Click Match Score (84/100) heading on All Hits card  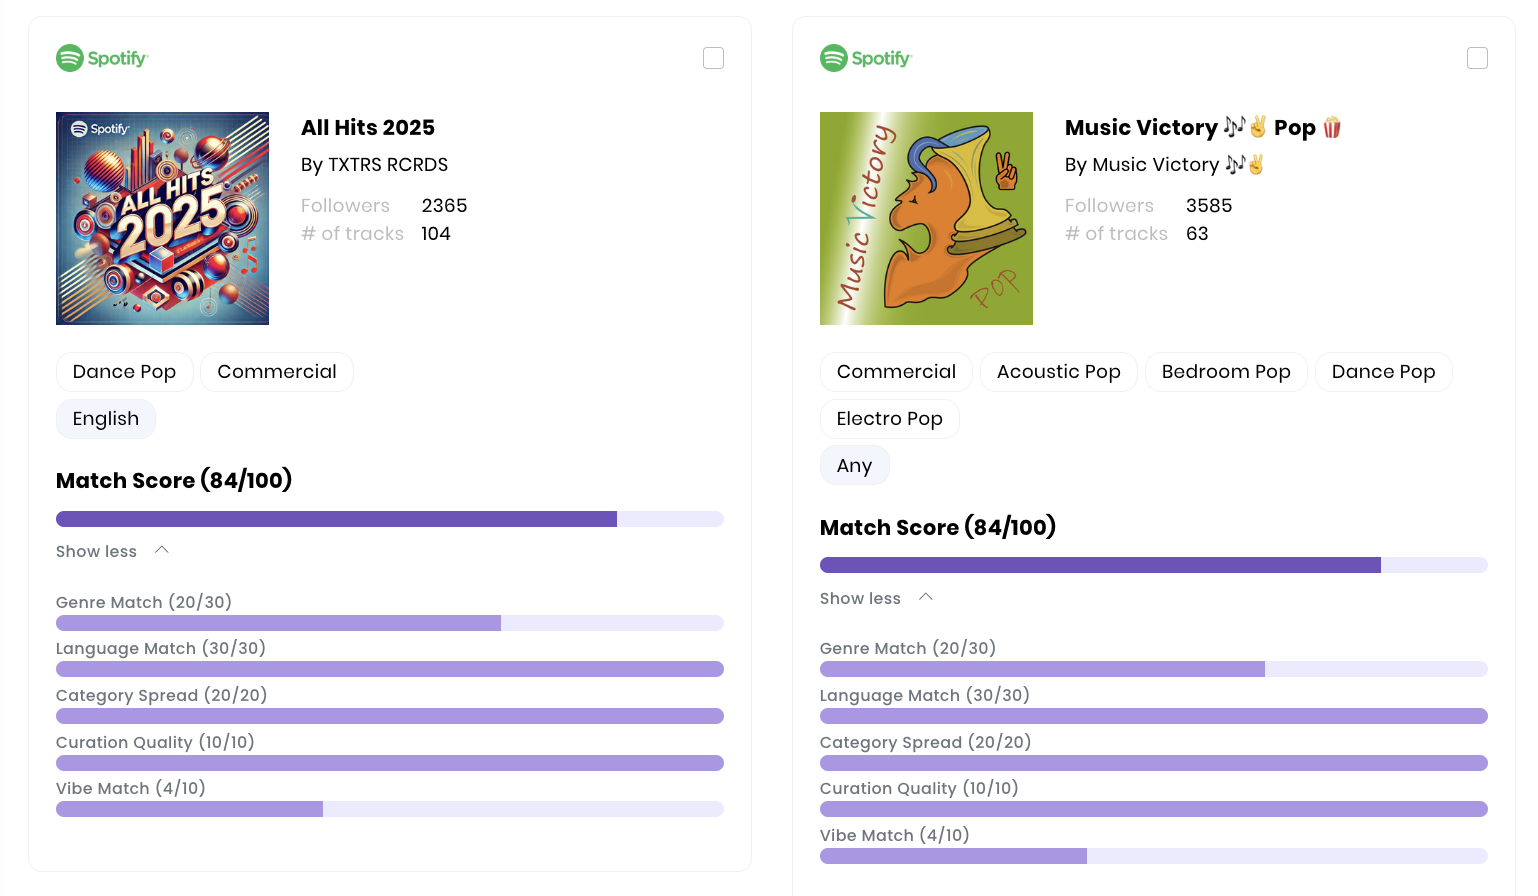[x=174, y=481]
